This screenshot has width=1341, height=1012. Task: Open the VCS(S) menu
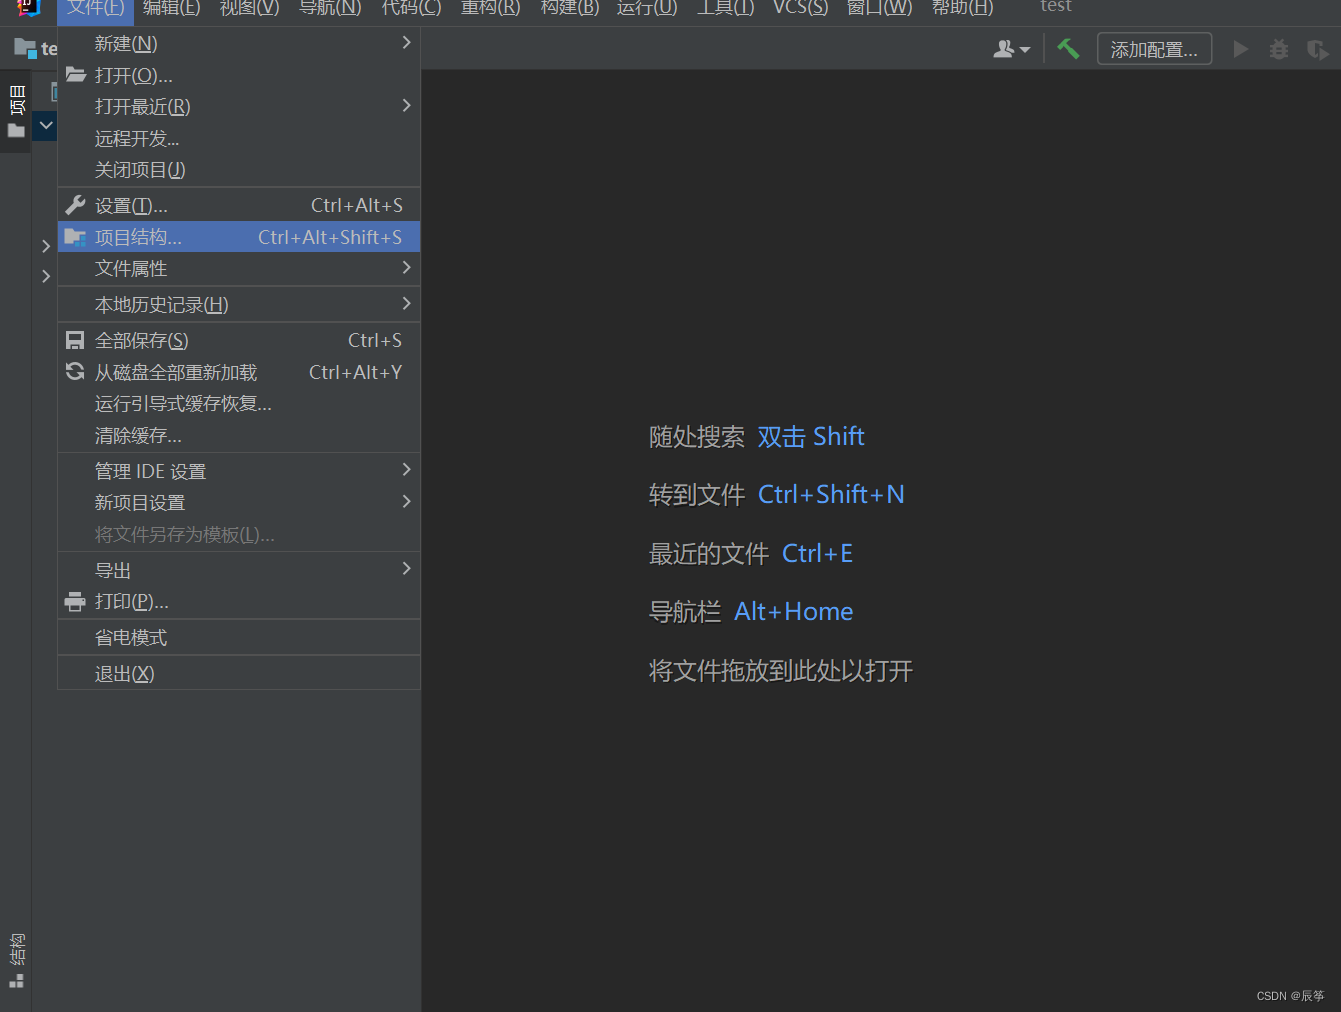pos(800,8)
